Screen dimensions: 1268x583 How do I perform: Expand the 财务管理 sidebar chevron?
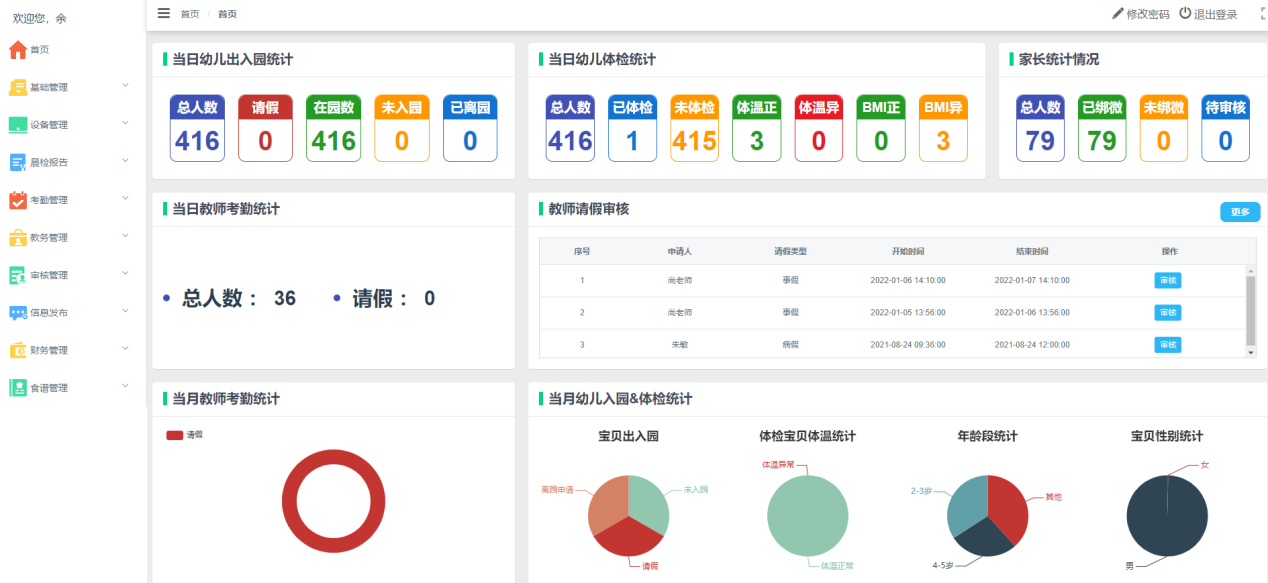tap(125, 348)
